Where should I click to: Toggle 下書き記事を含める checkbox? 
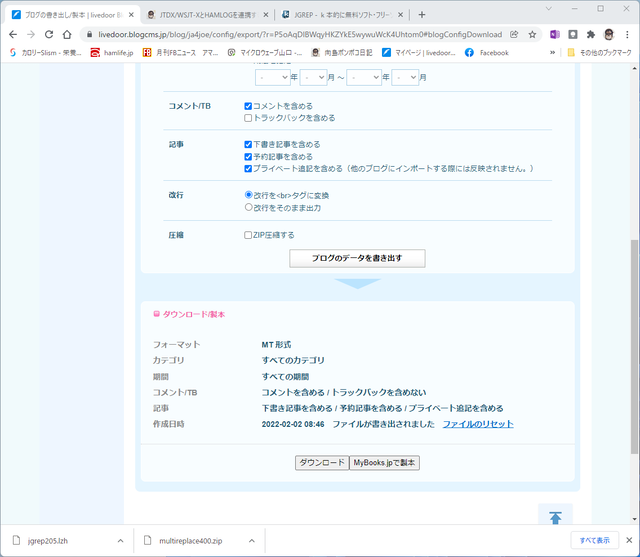coord(248,144)
